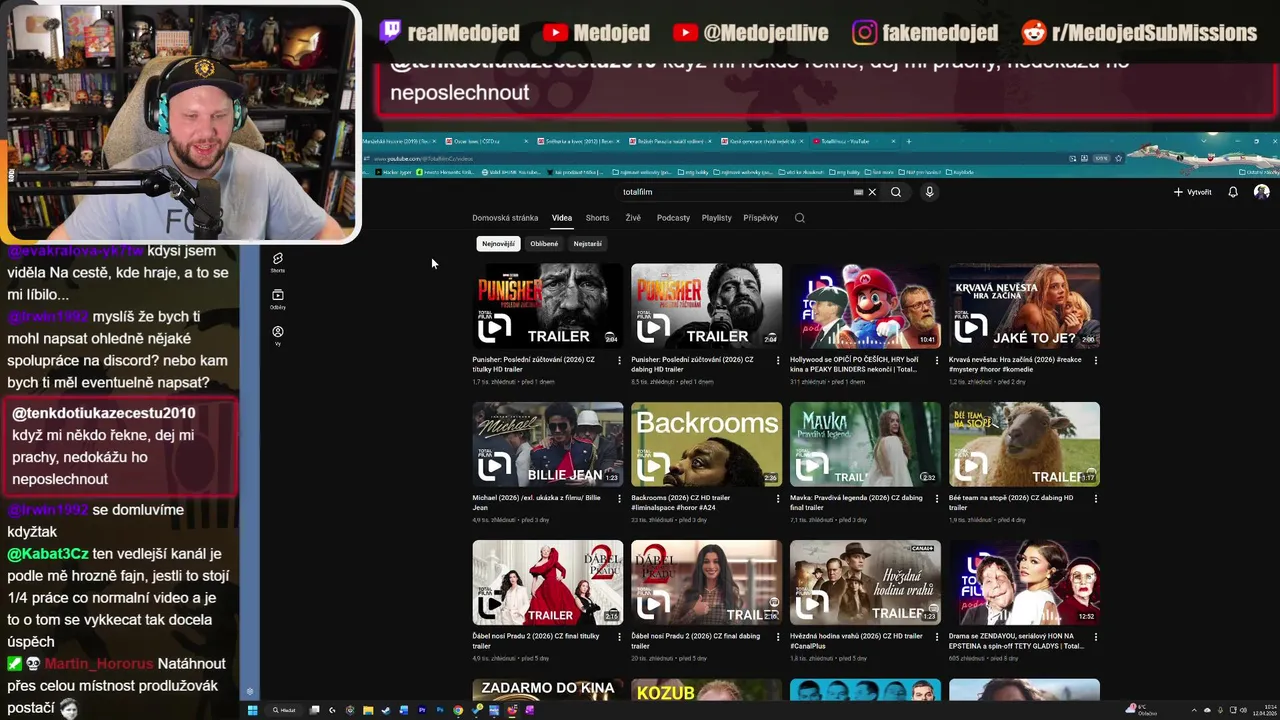Click Hledat search on Windows taskbar
The image size is (1280, 720).
285,710
